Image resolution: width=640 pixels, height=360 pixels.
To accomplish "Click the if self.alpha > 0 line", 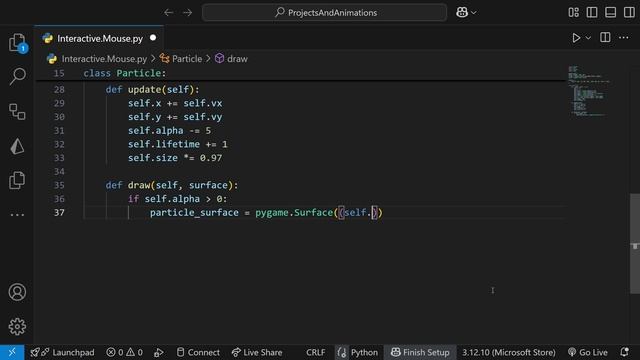I will [x=177, y=199].
